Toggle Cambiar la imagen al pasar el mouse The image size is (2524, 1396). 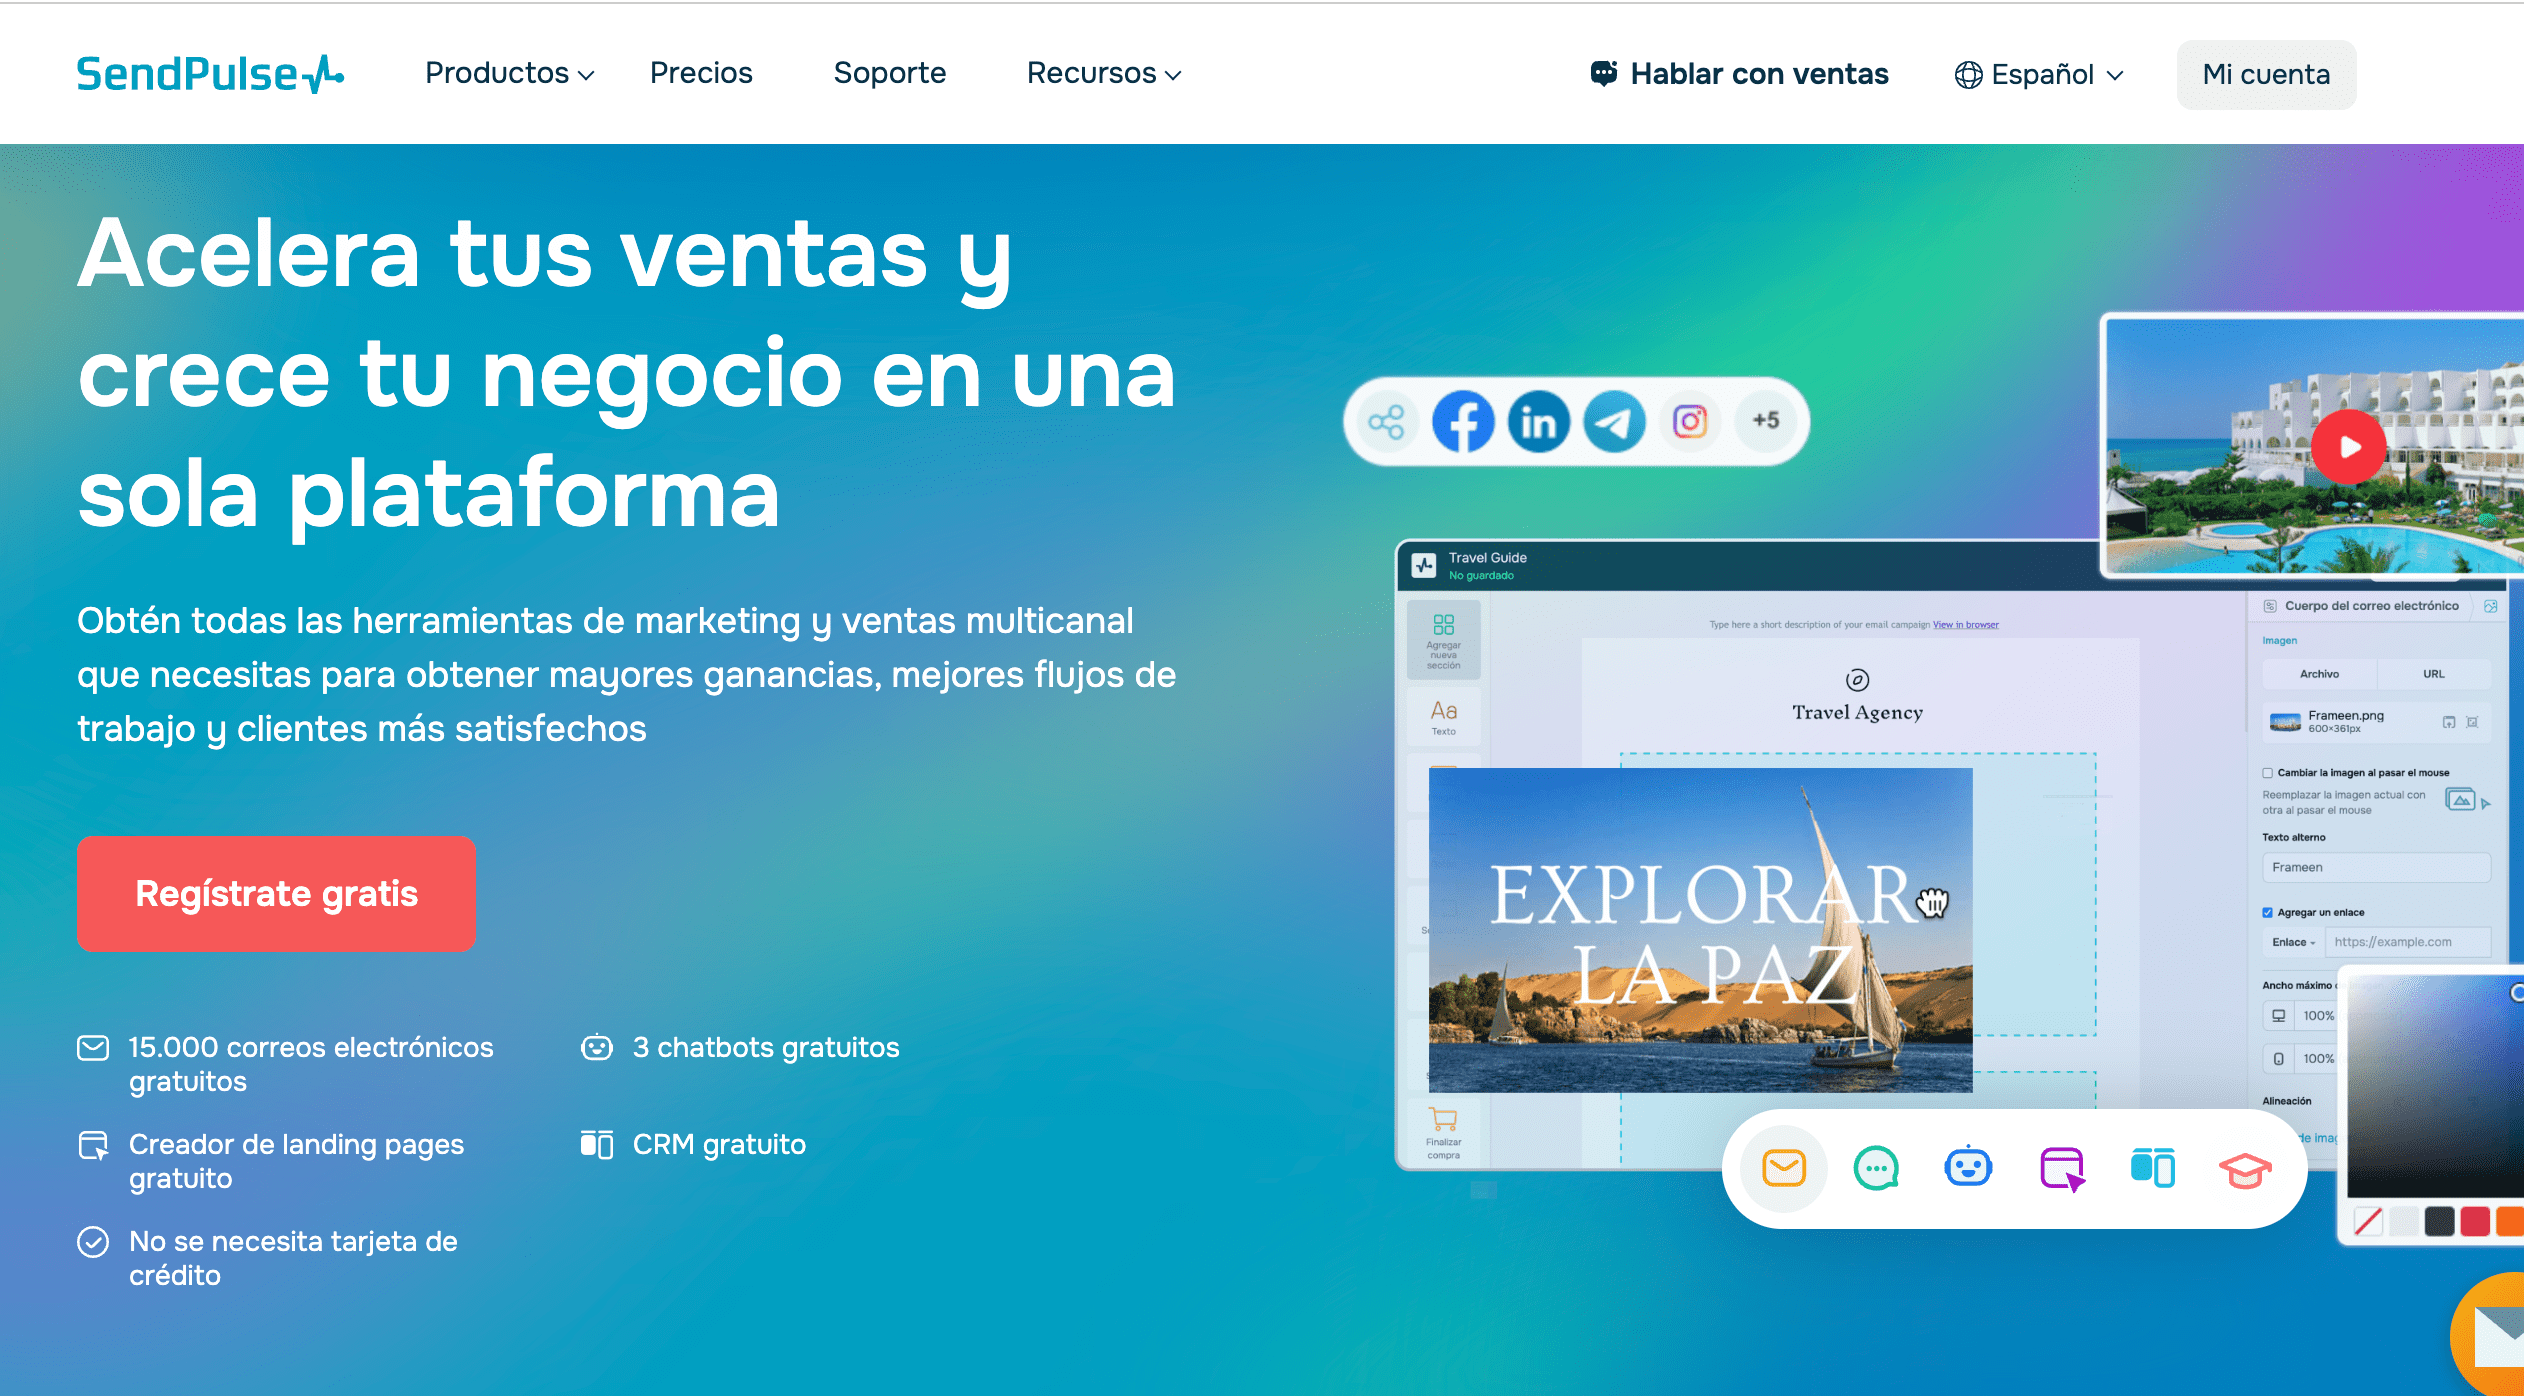click(2268, 773)
